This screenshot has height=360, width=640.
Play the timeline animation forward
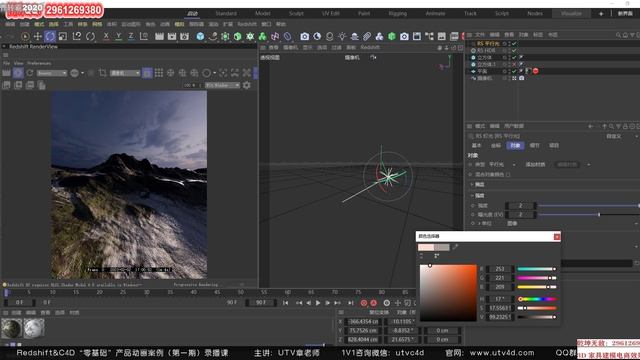pyautogui.click(x=318, y=303)
